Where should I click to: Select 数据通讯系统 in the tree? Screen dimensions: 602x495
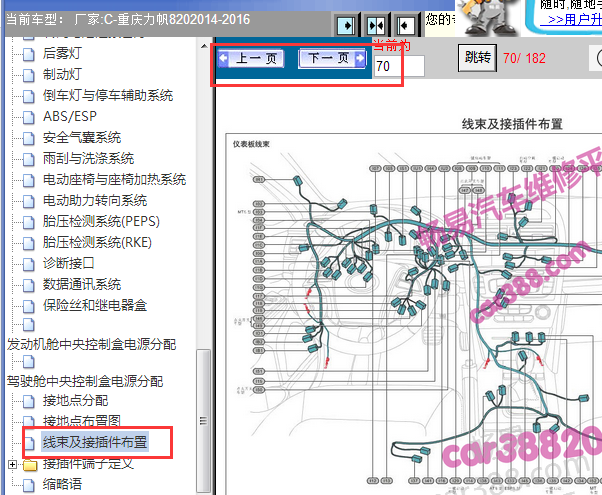pyautogui.click(x=82, y=284)
